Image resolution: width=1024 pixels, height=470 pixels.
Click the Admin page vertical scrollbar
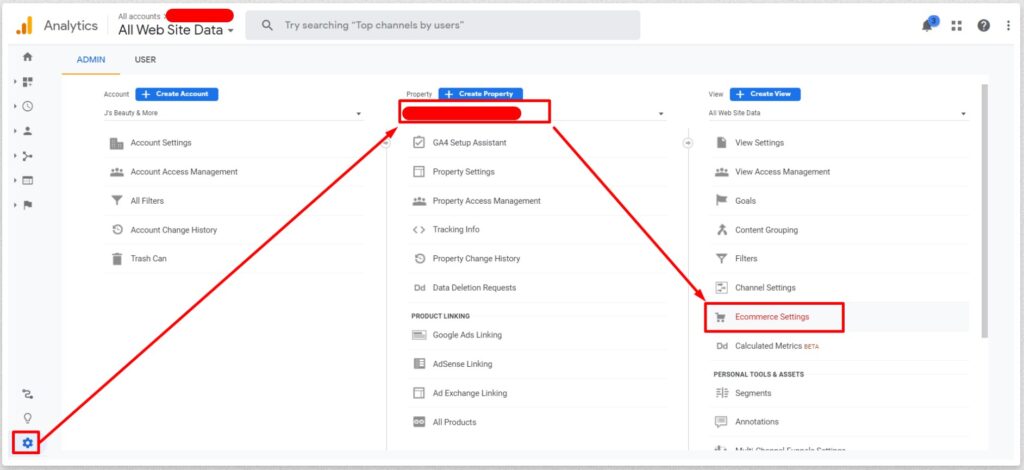click(985, 211)
